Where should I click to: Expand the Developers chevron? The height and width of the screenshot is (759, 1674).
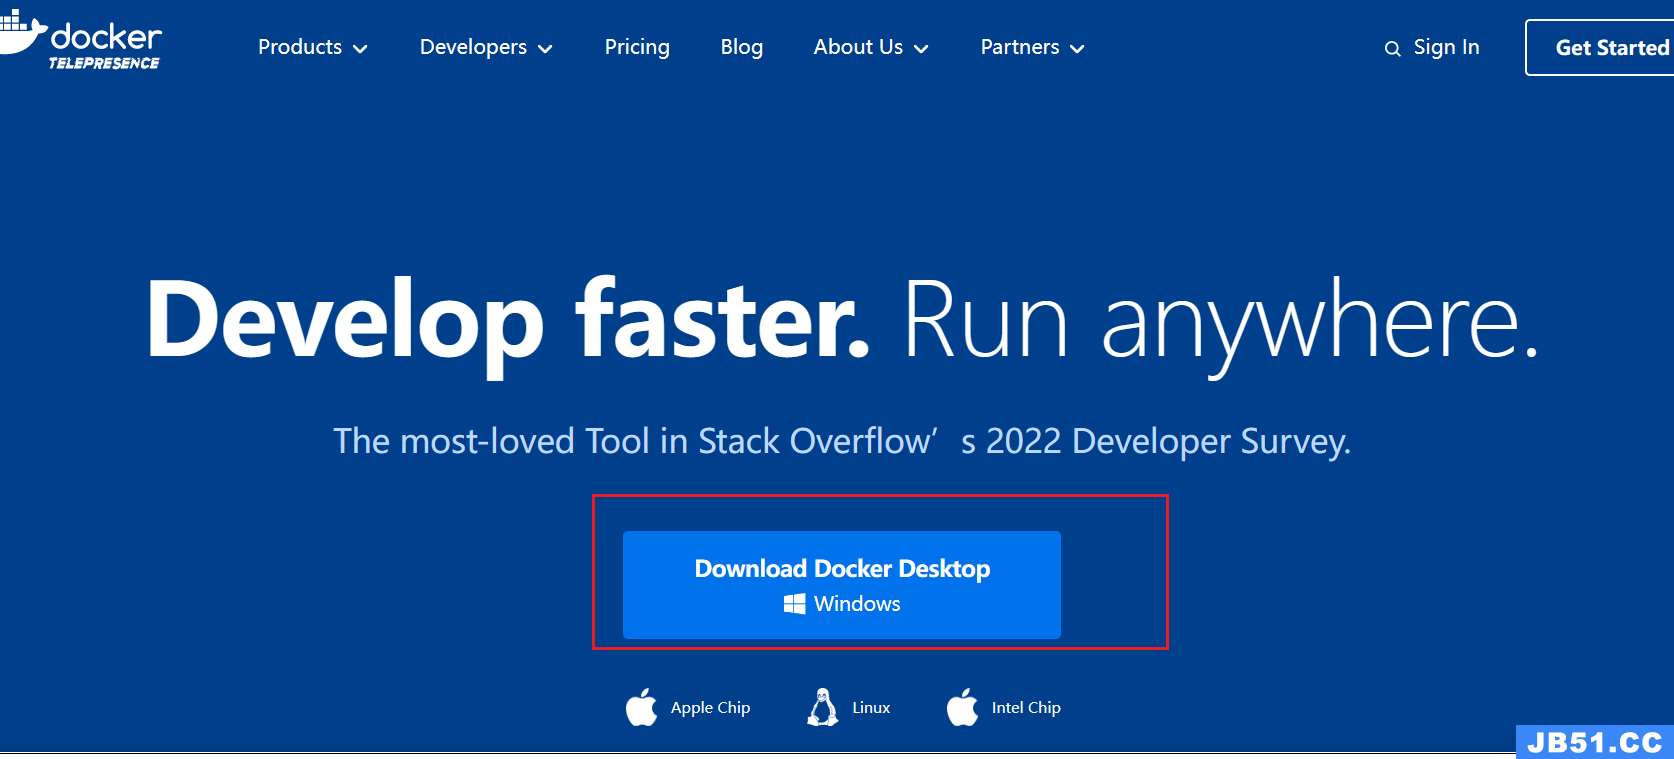tap(545, 49)
